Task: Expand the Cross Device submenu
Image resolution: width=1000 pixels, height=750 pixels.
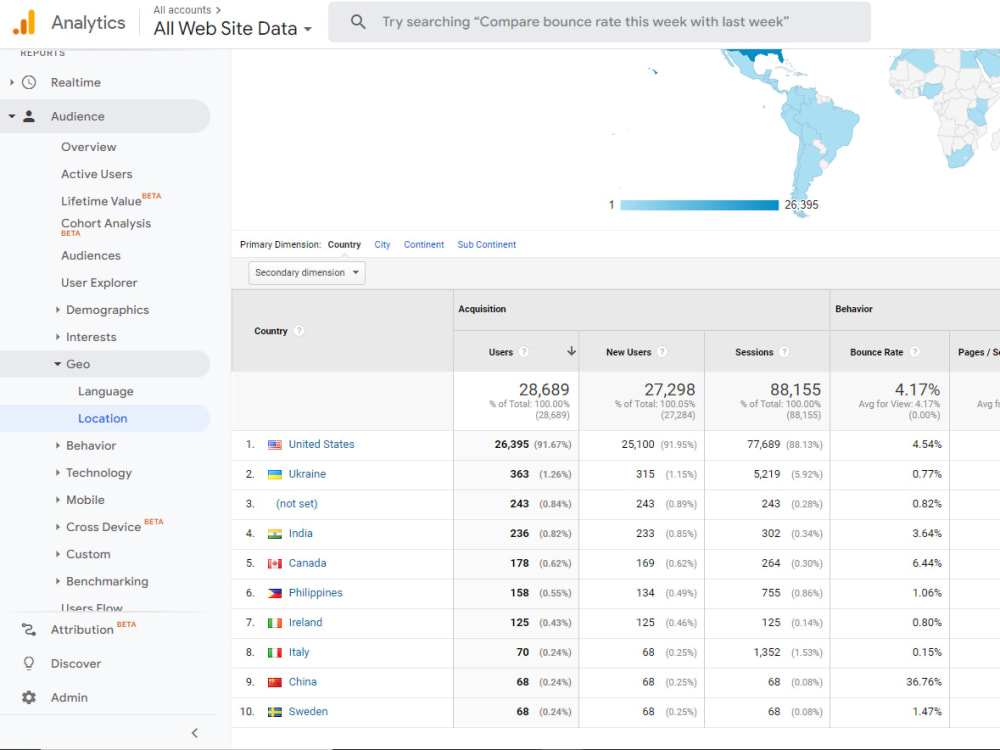Action: pos(57,527)
